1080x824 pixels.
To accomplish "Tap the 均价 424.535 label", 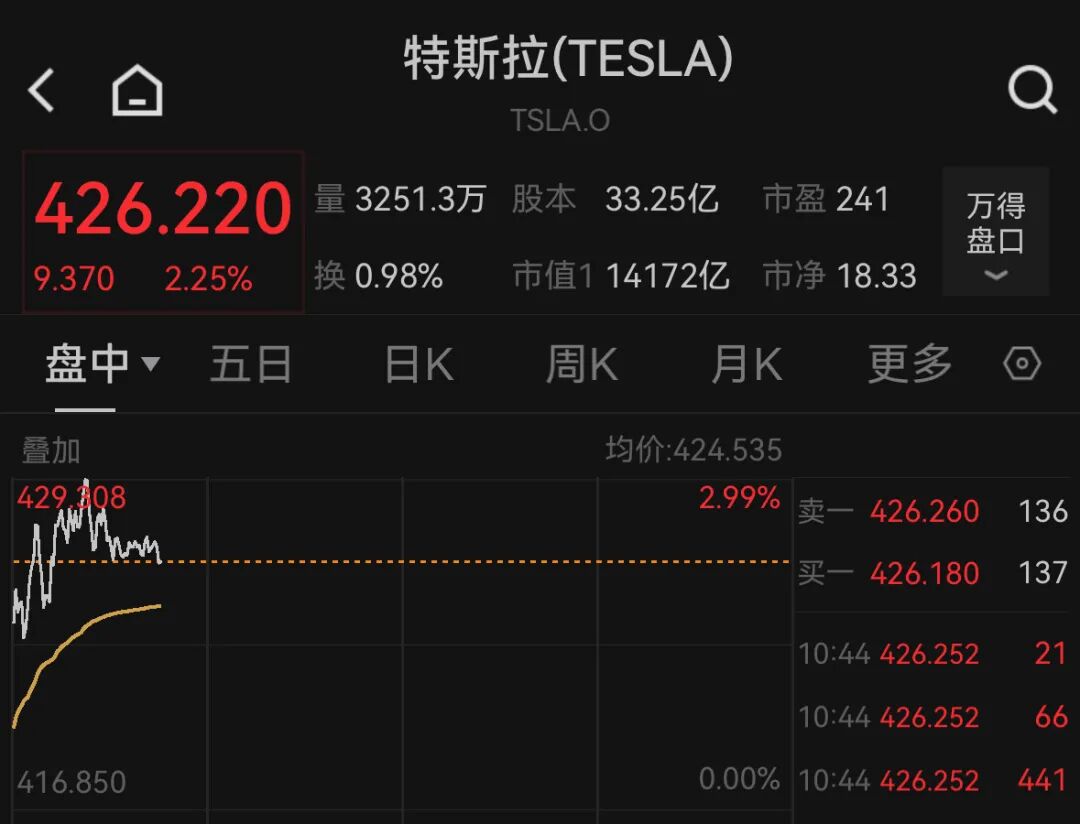I will tap(693, 450).
